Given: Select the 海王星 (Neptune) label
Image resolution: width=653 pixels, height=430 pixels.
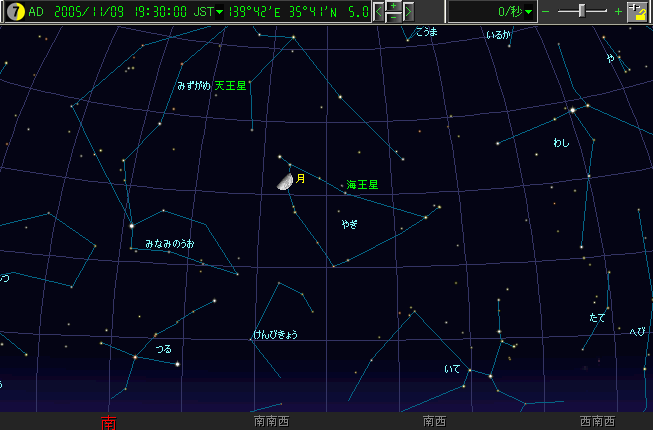Looking at the screenshot, I should [x=362, y=185].
